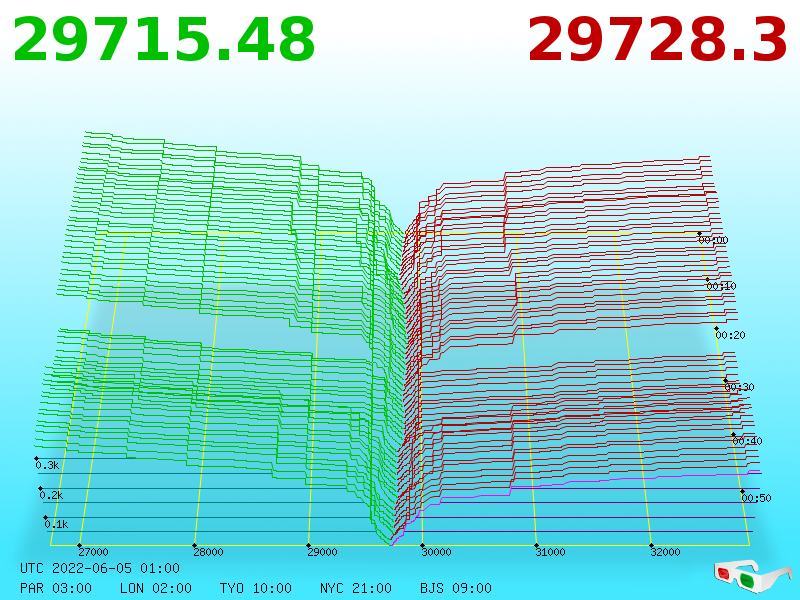Viewport: 800px width, 600px height.
Task: Click the 00:10 time marker
Action: coord(721,286)
